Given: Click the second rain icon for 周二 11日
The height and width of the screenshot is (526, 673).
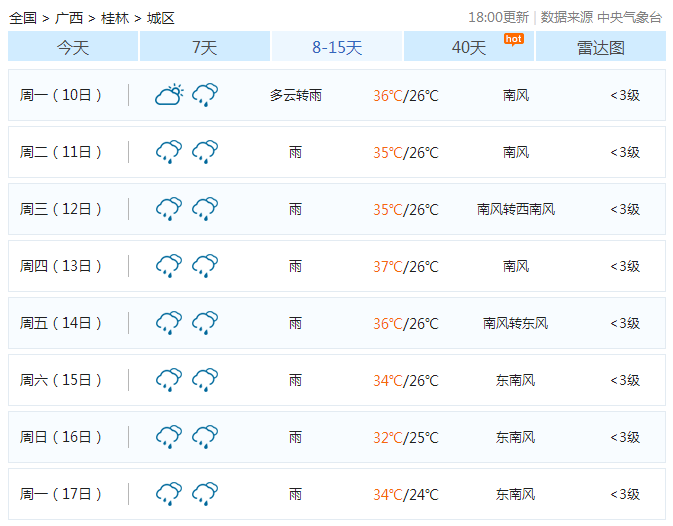Looking at the screenshot, I should click(205, 152).
